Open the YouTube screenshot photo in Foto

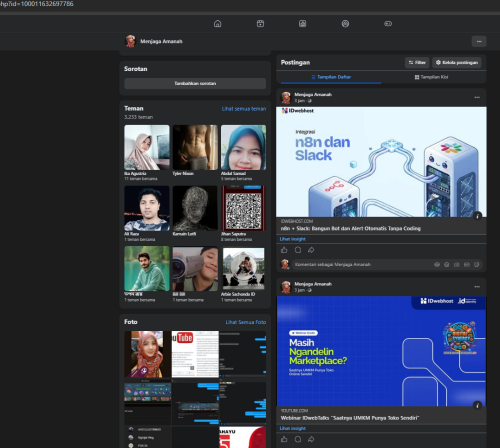tap(195, 354)
